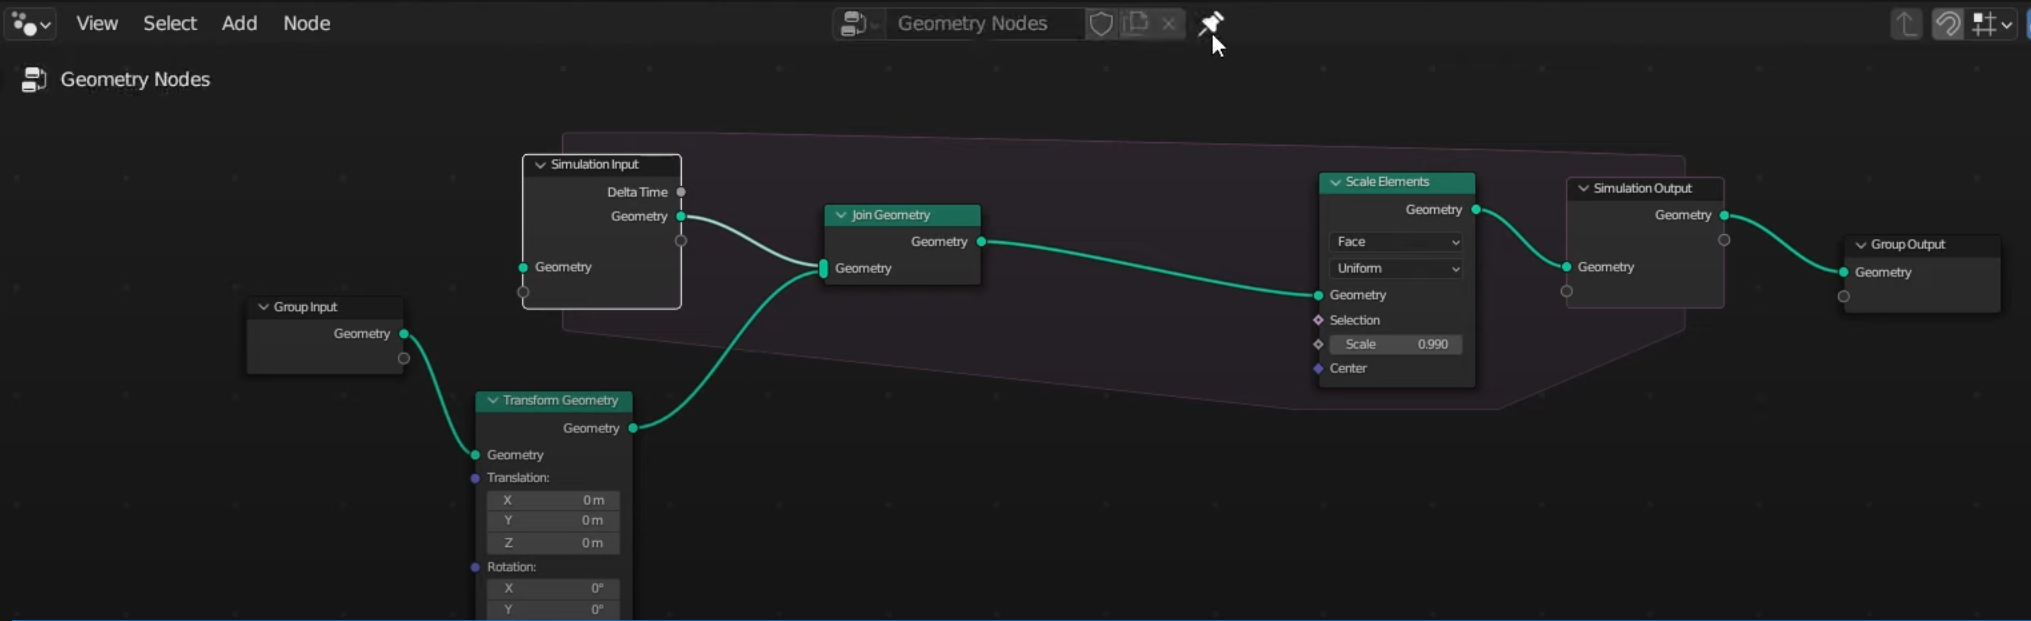The width and height of the screenshot is (2031, 621).
Task: Click Simulation Input Geometry output socket
Action: [681, 216]
